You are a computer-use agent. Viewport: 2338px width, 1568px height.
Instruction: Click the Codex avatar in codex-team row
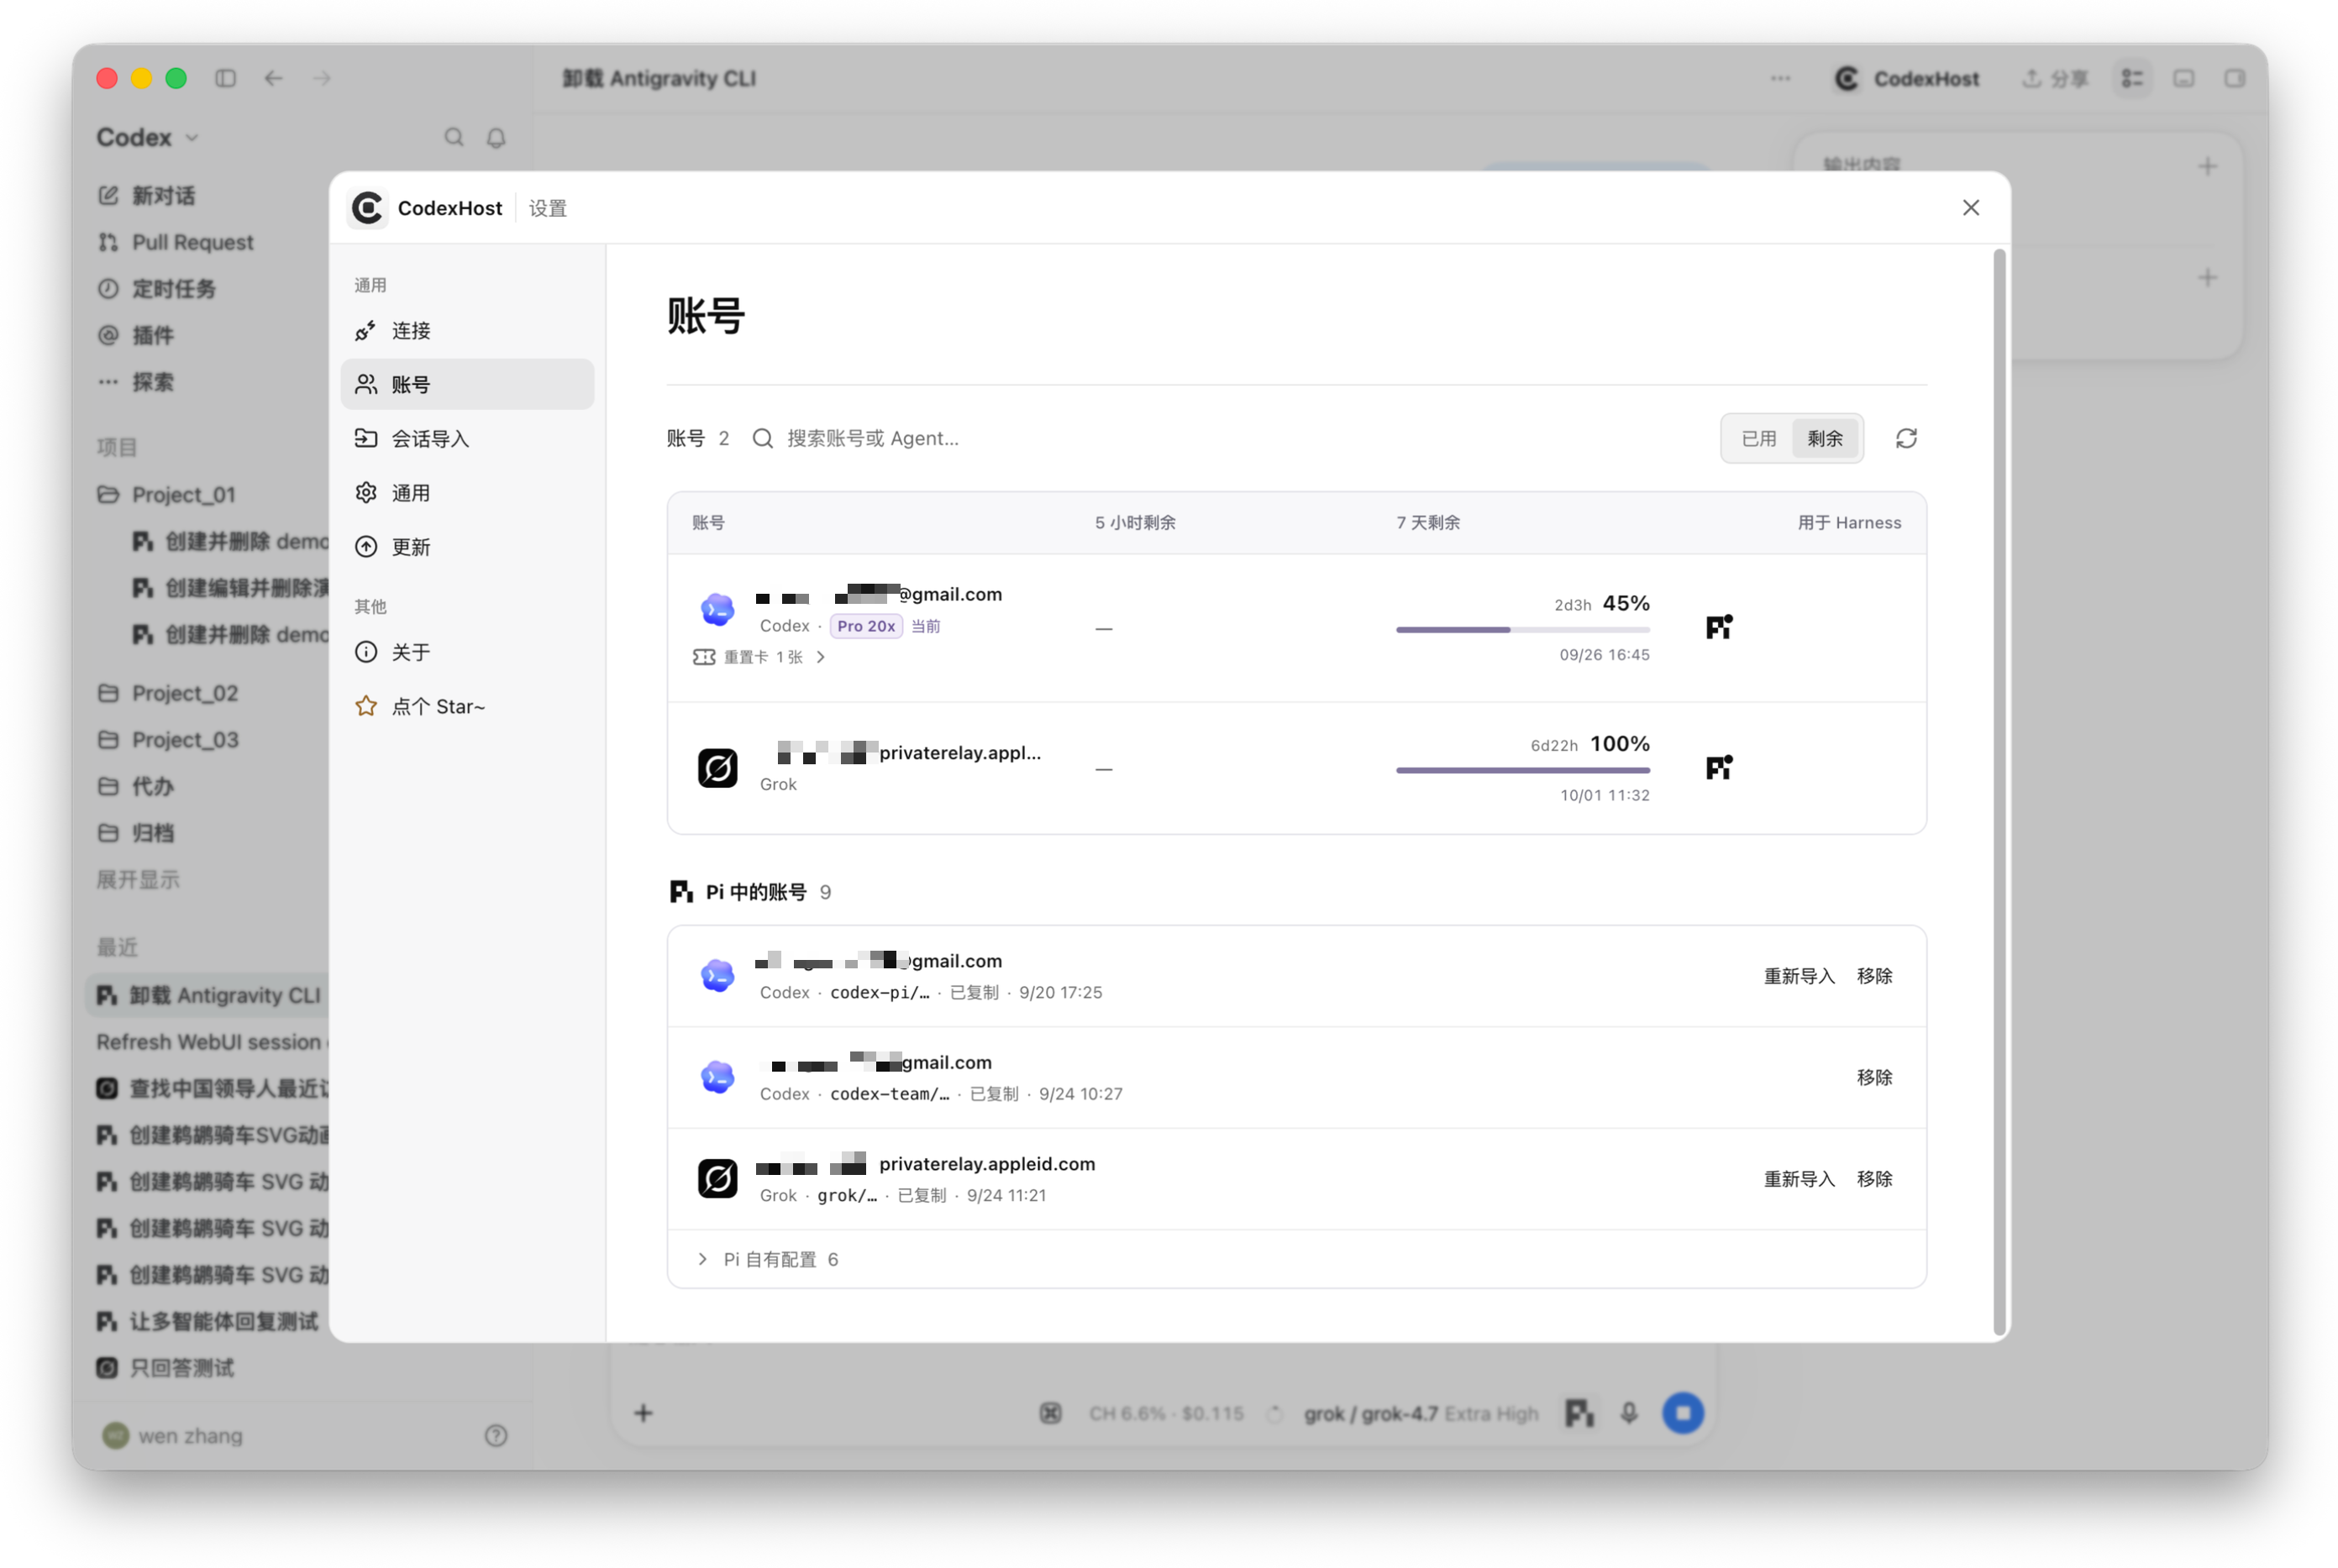point(717,1077)
